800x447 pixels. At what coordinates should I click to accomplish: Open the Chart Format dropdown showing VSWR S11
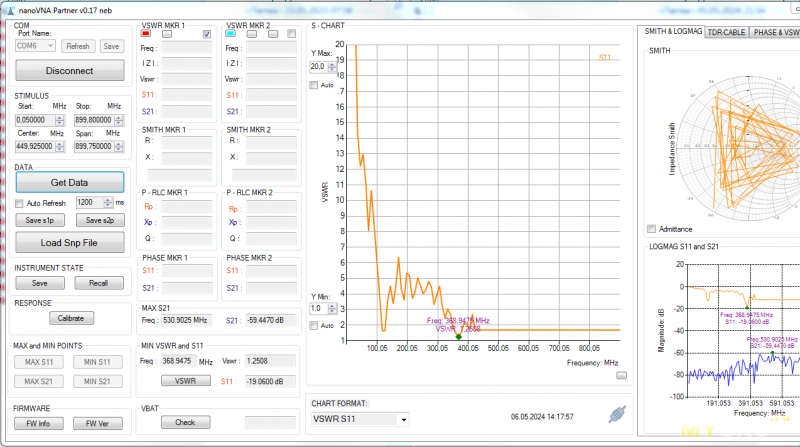click(x=359, y=420)
